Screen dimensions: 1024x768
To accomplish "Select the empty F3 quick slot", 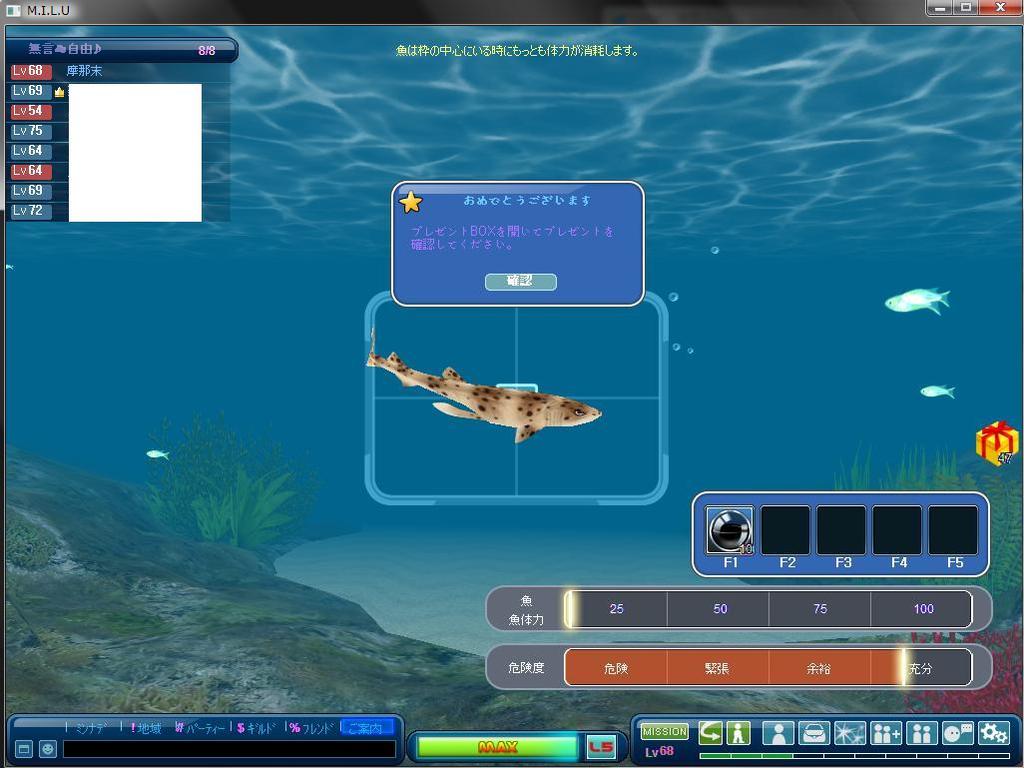I will (x=842, y=530).
